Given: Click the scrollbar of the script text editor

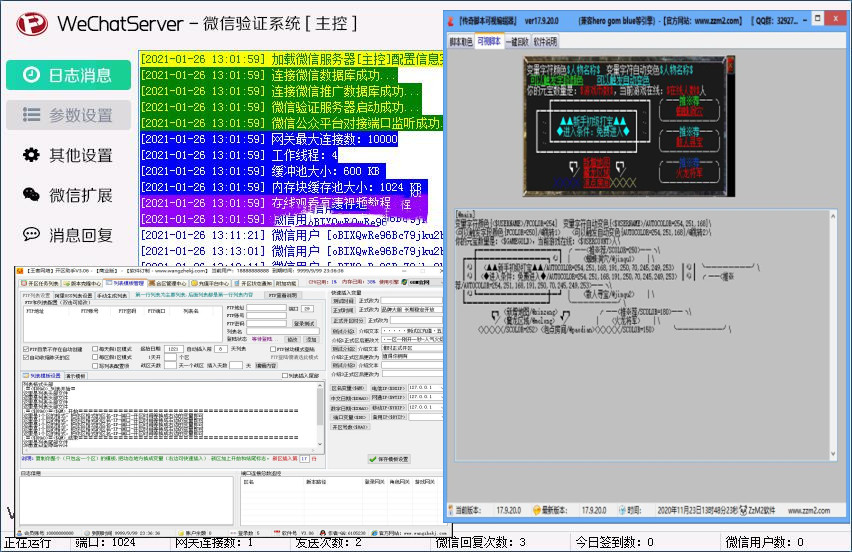Looking at the screenshot, I should coord(833,335).
